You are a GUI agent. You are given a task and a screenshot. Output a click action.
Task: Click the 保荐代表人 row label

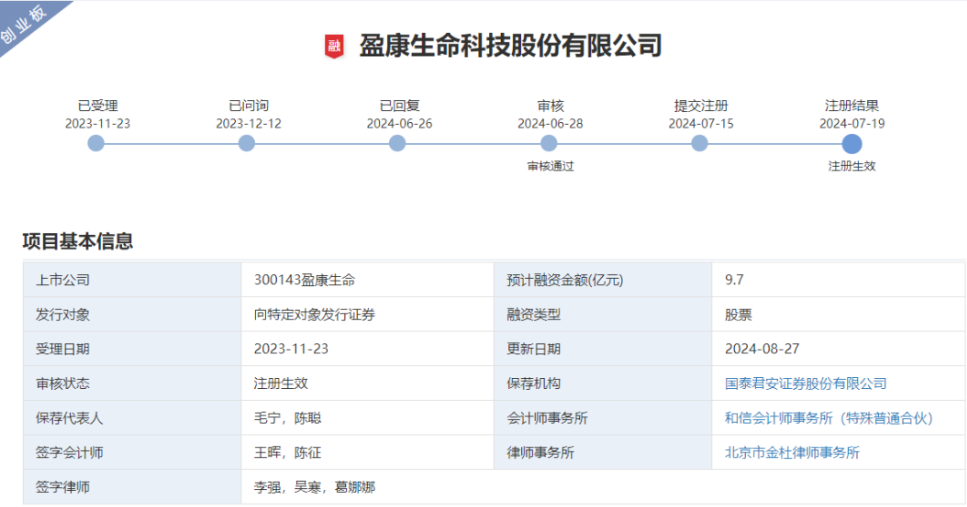pos(70,418)
